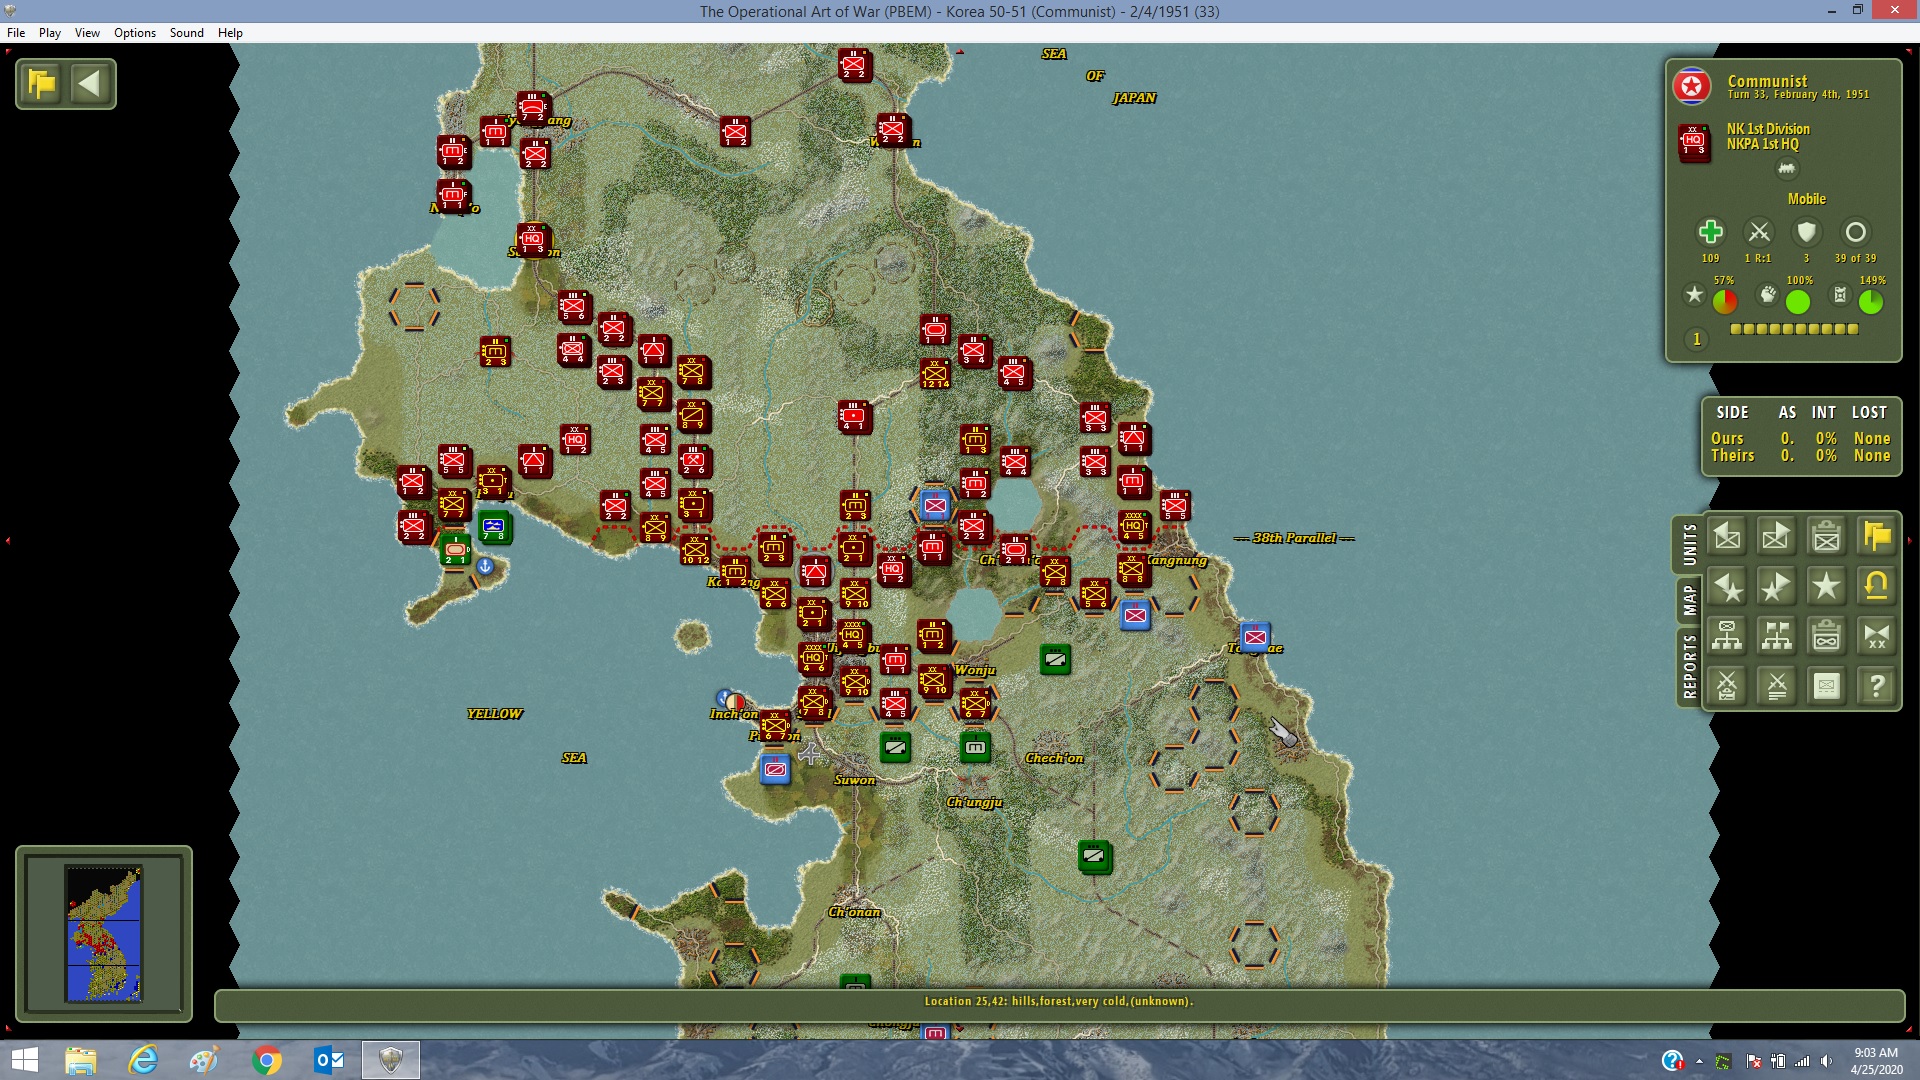
Task: Open the unit report clipboard button
Action: (x=1827, y=537)
